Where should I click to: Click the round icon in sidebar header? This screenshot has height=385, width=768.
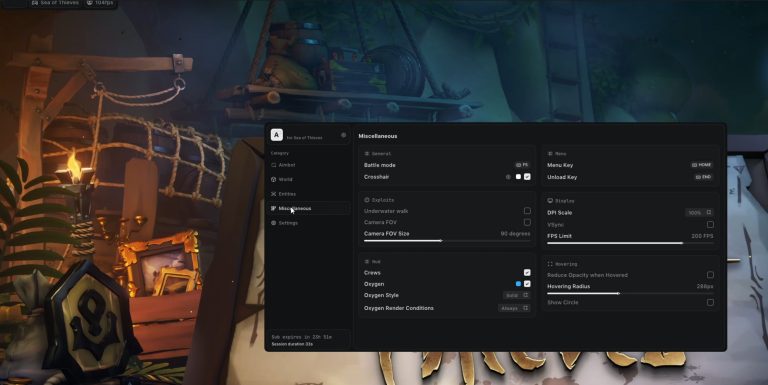[343, 135]
